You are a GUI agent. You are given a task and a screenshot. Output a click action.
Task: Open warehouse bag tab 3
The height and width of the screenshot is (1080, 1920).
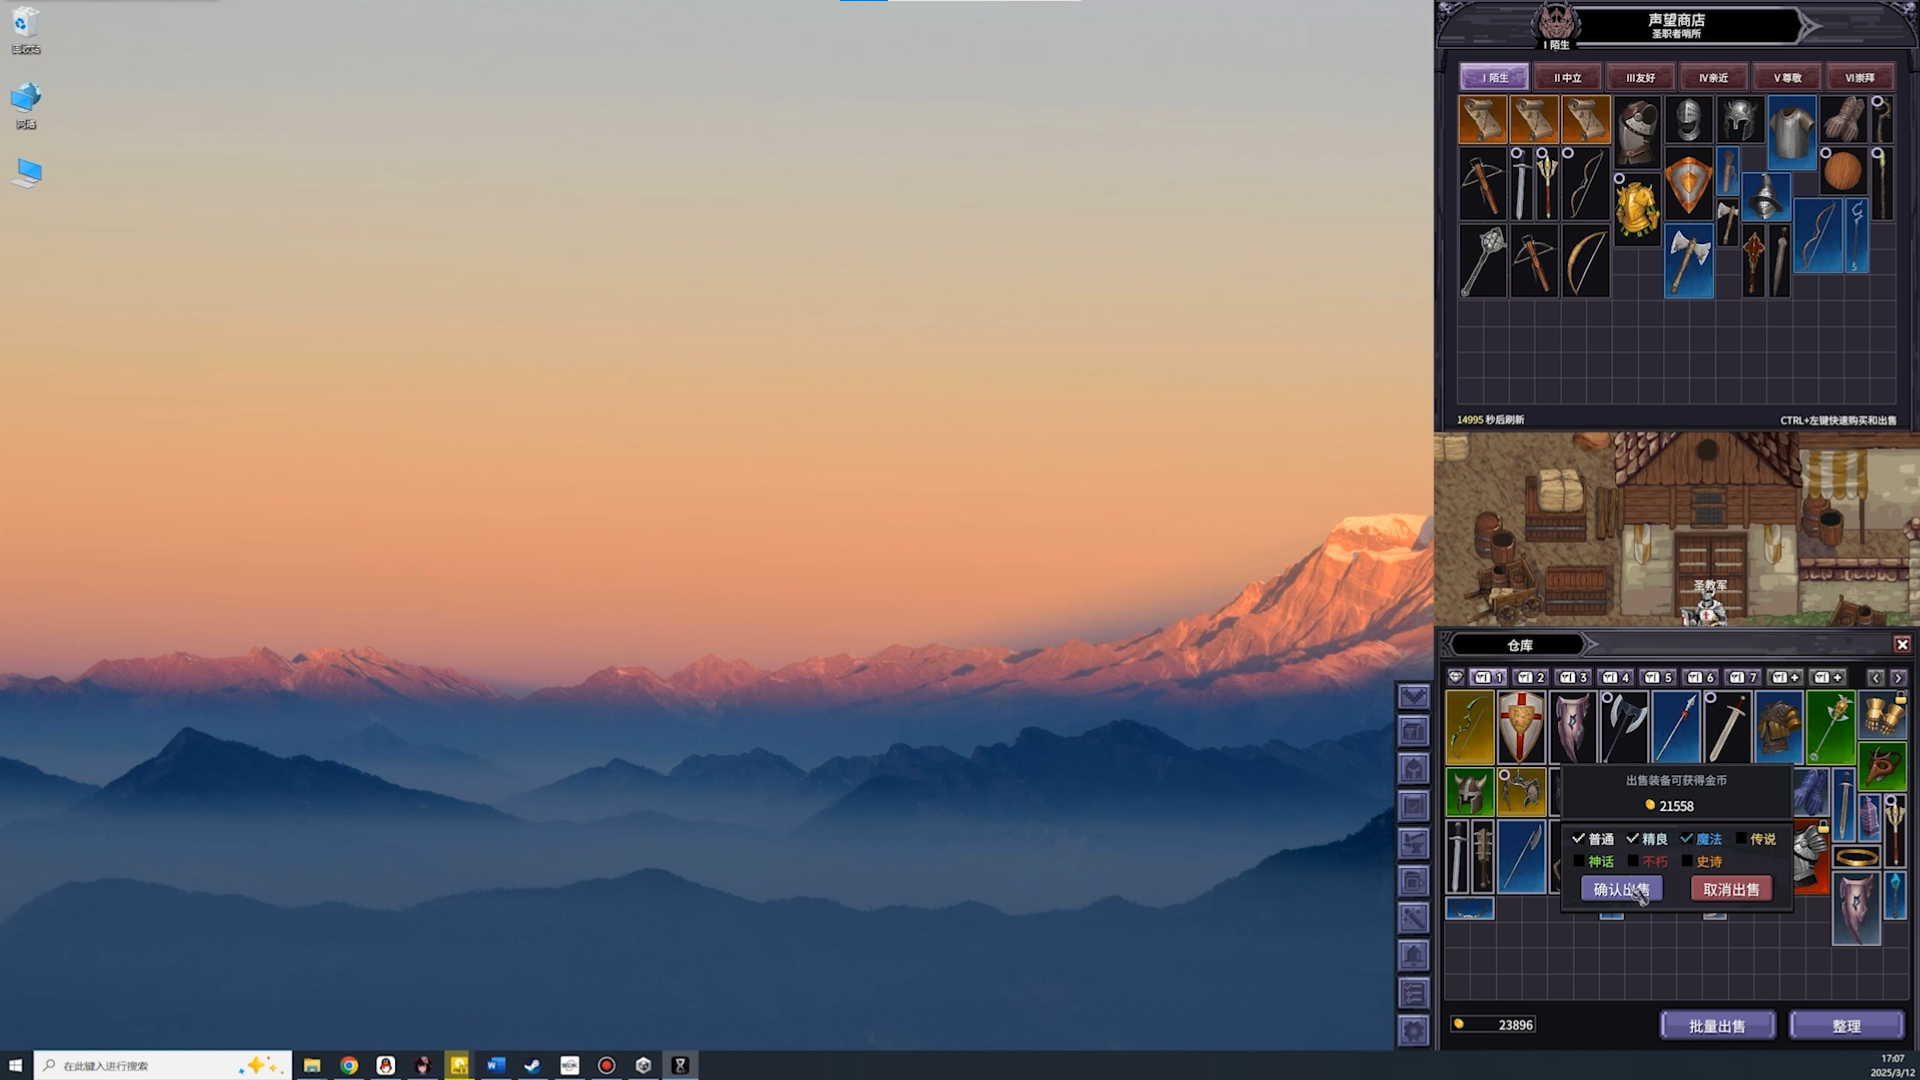1573,678
